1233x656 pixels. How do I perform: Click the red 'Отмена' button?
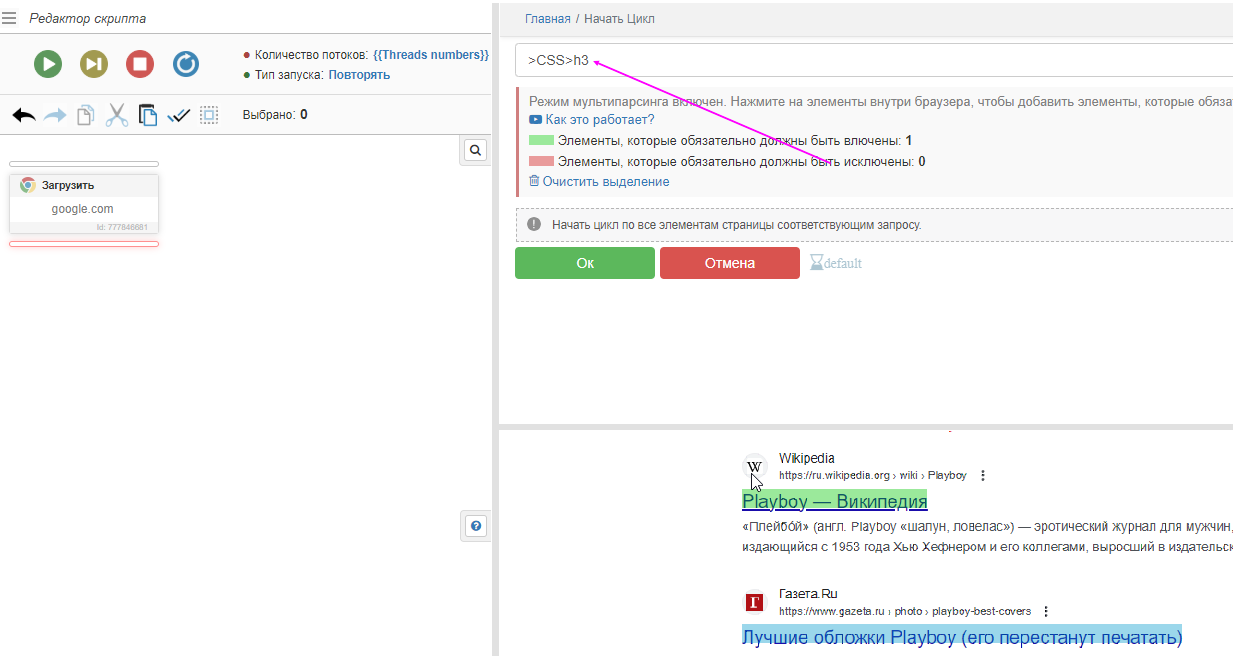(x=729, y=263)
